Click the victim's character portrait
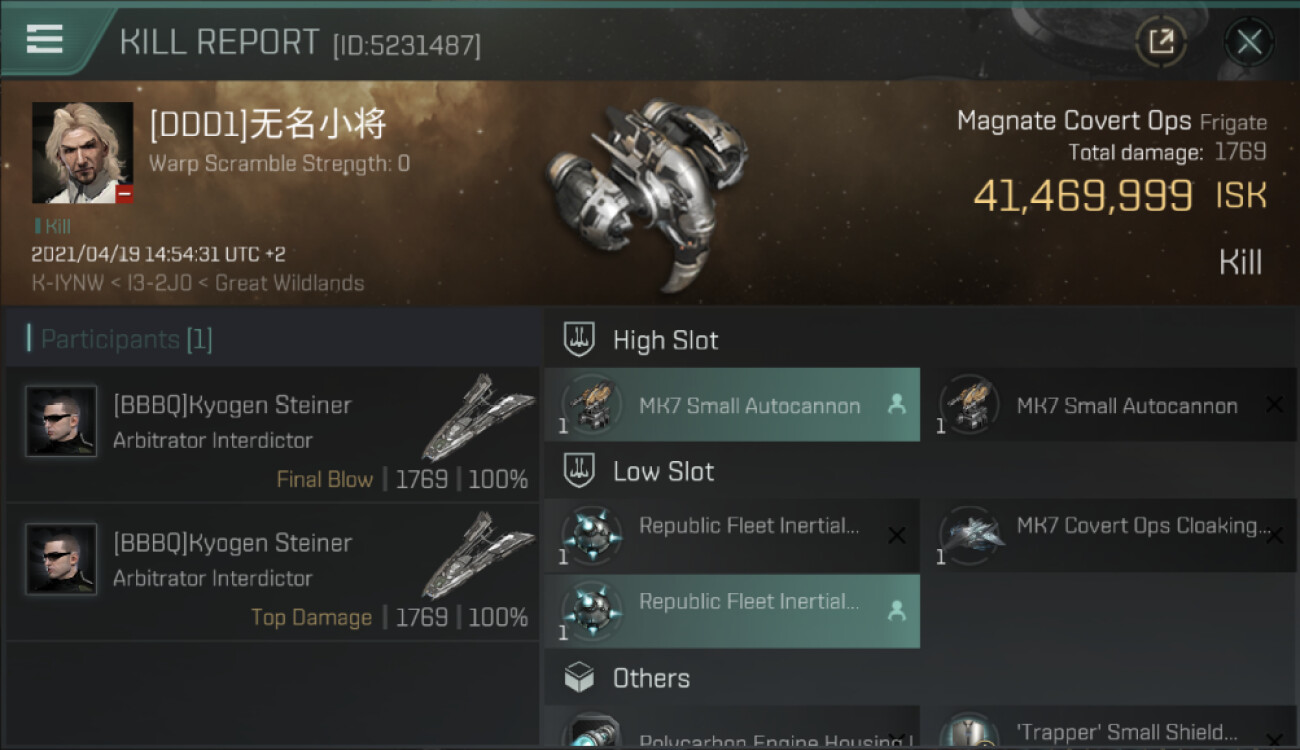The image size is (1300, 750). (82, 153)
